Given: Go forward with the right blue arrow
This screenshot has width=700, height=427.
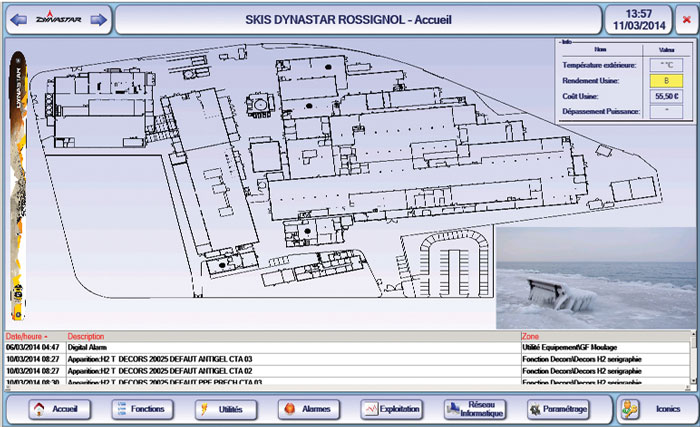Looking at the screenshot, I should [x=99, y=20].
